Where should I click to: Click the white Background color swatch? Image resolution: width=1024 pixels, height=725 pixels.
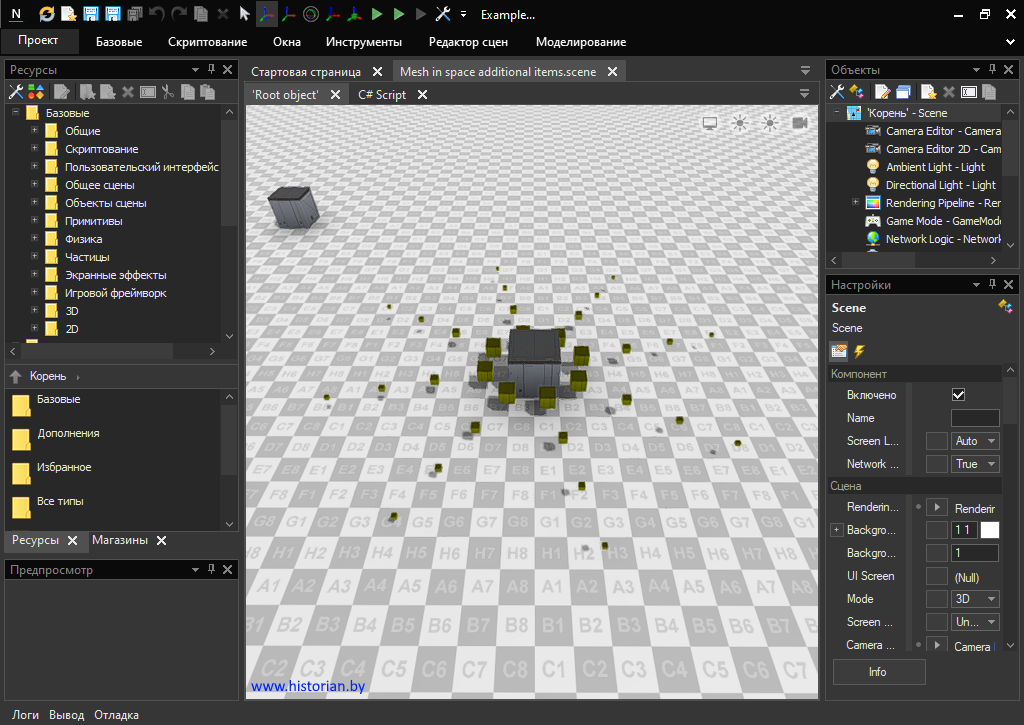pyautogui.click(x=989, y=530)
